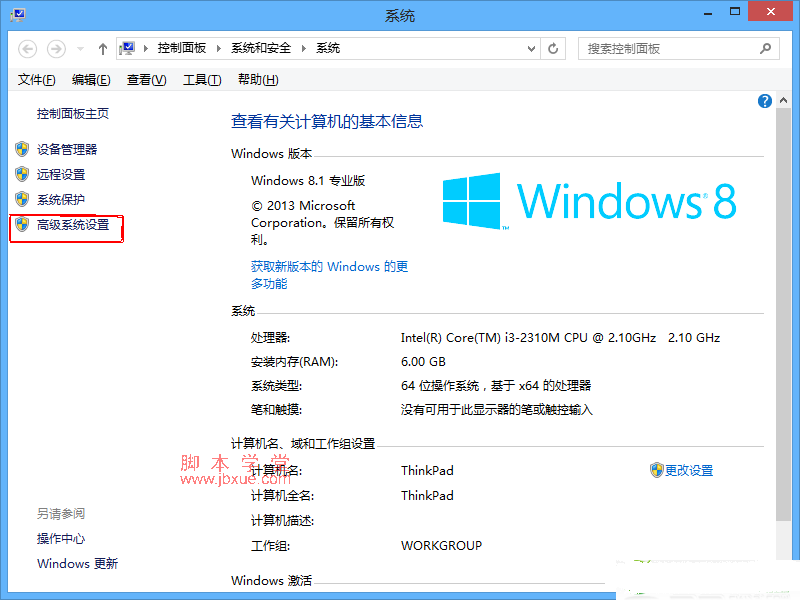Click the 安装内存(RAM): label
Image resolution: width=800 pixels, height=600 pixels.
(x=294, y=362)
